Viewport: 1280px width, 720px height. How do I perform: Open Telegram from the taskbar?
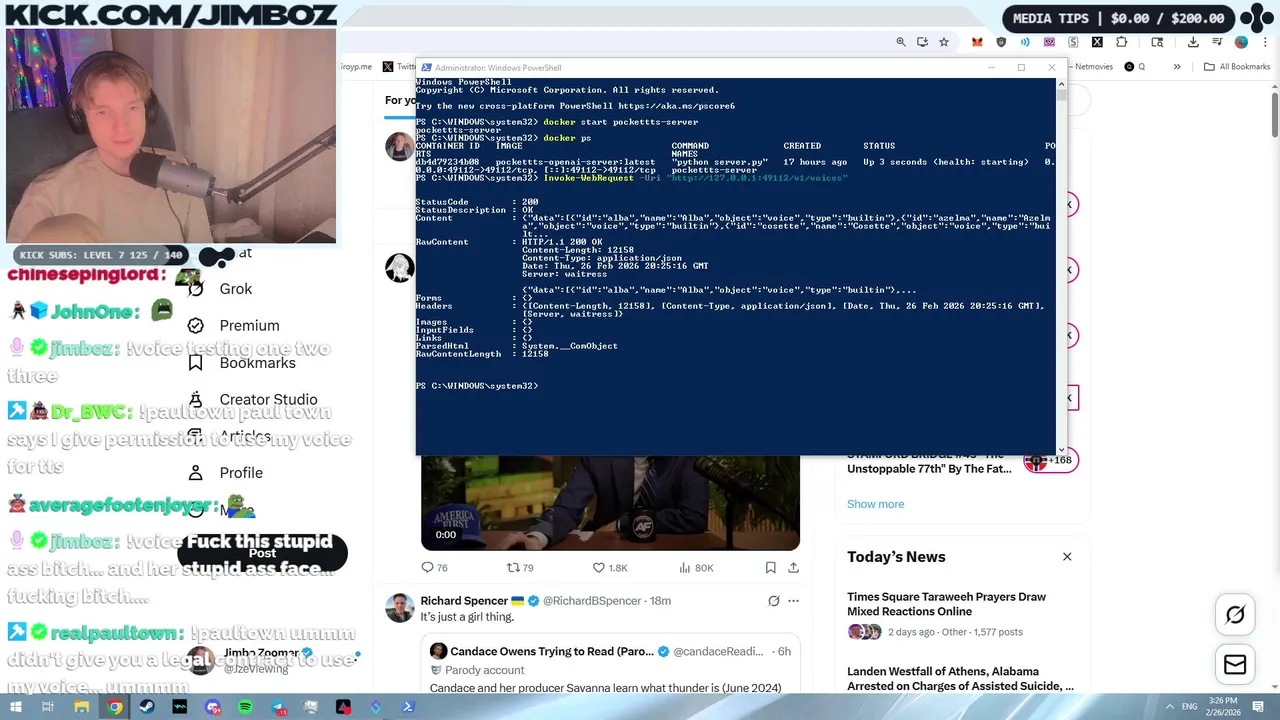pyautogui.click(x=278, y=707)
